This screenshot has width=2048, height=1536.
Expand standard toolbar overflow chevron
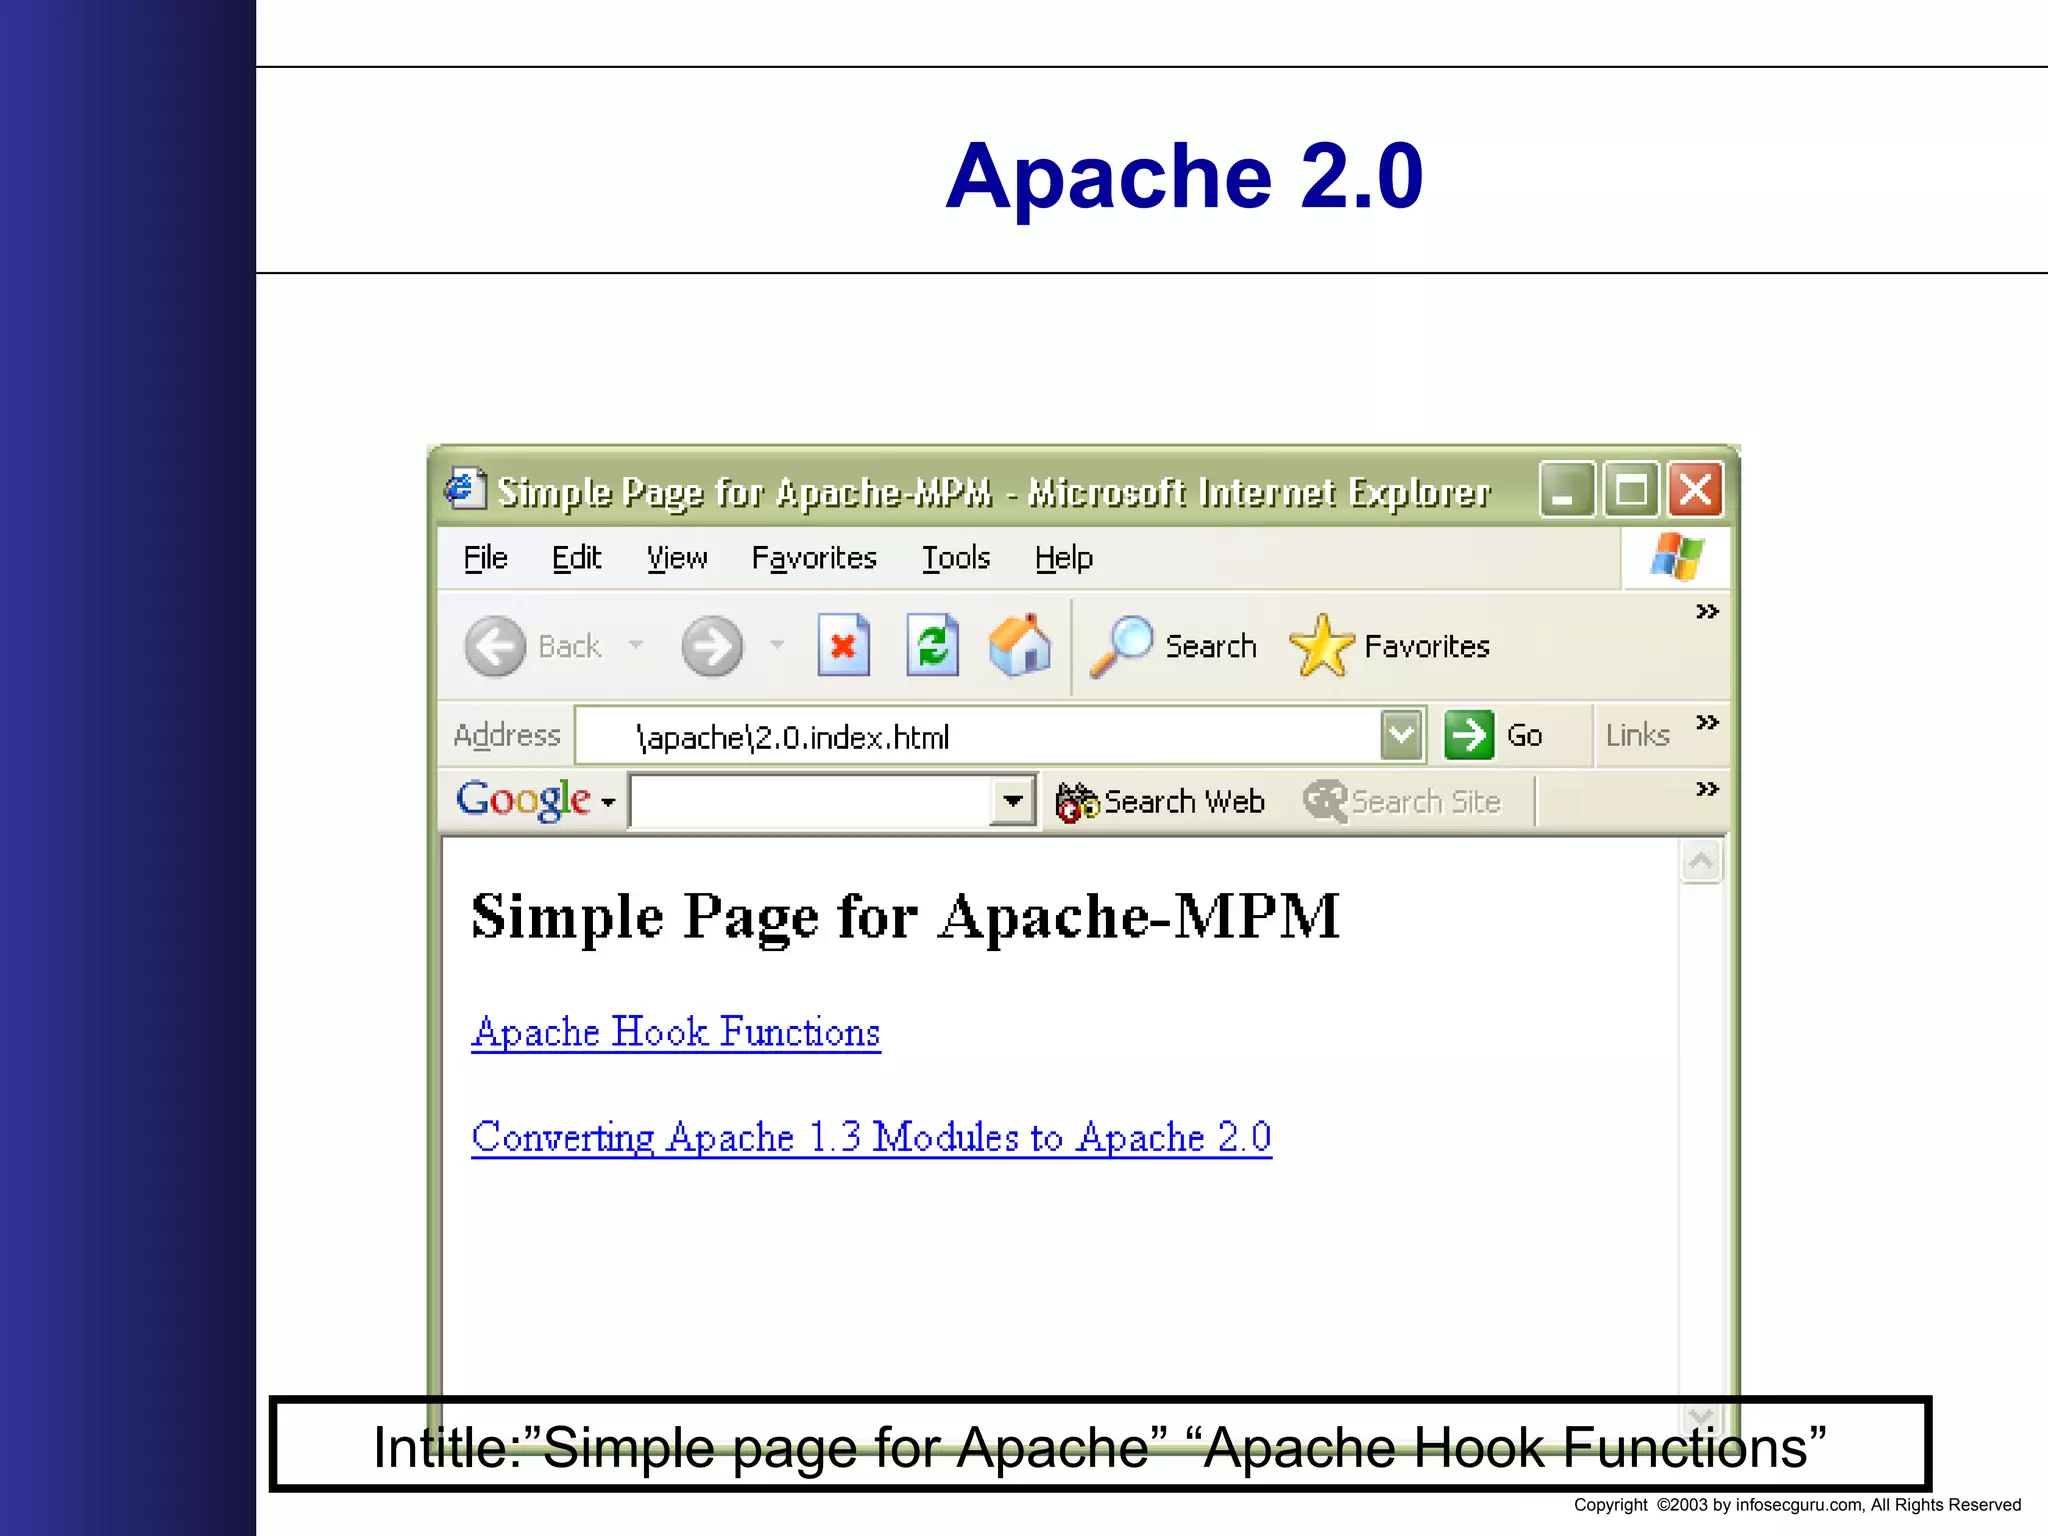click(1707, 611)
